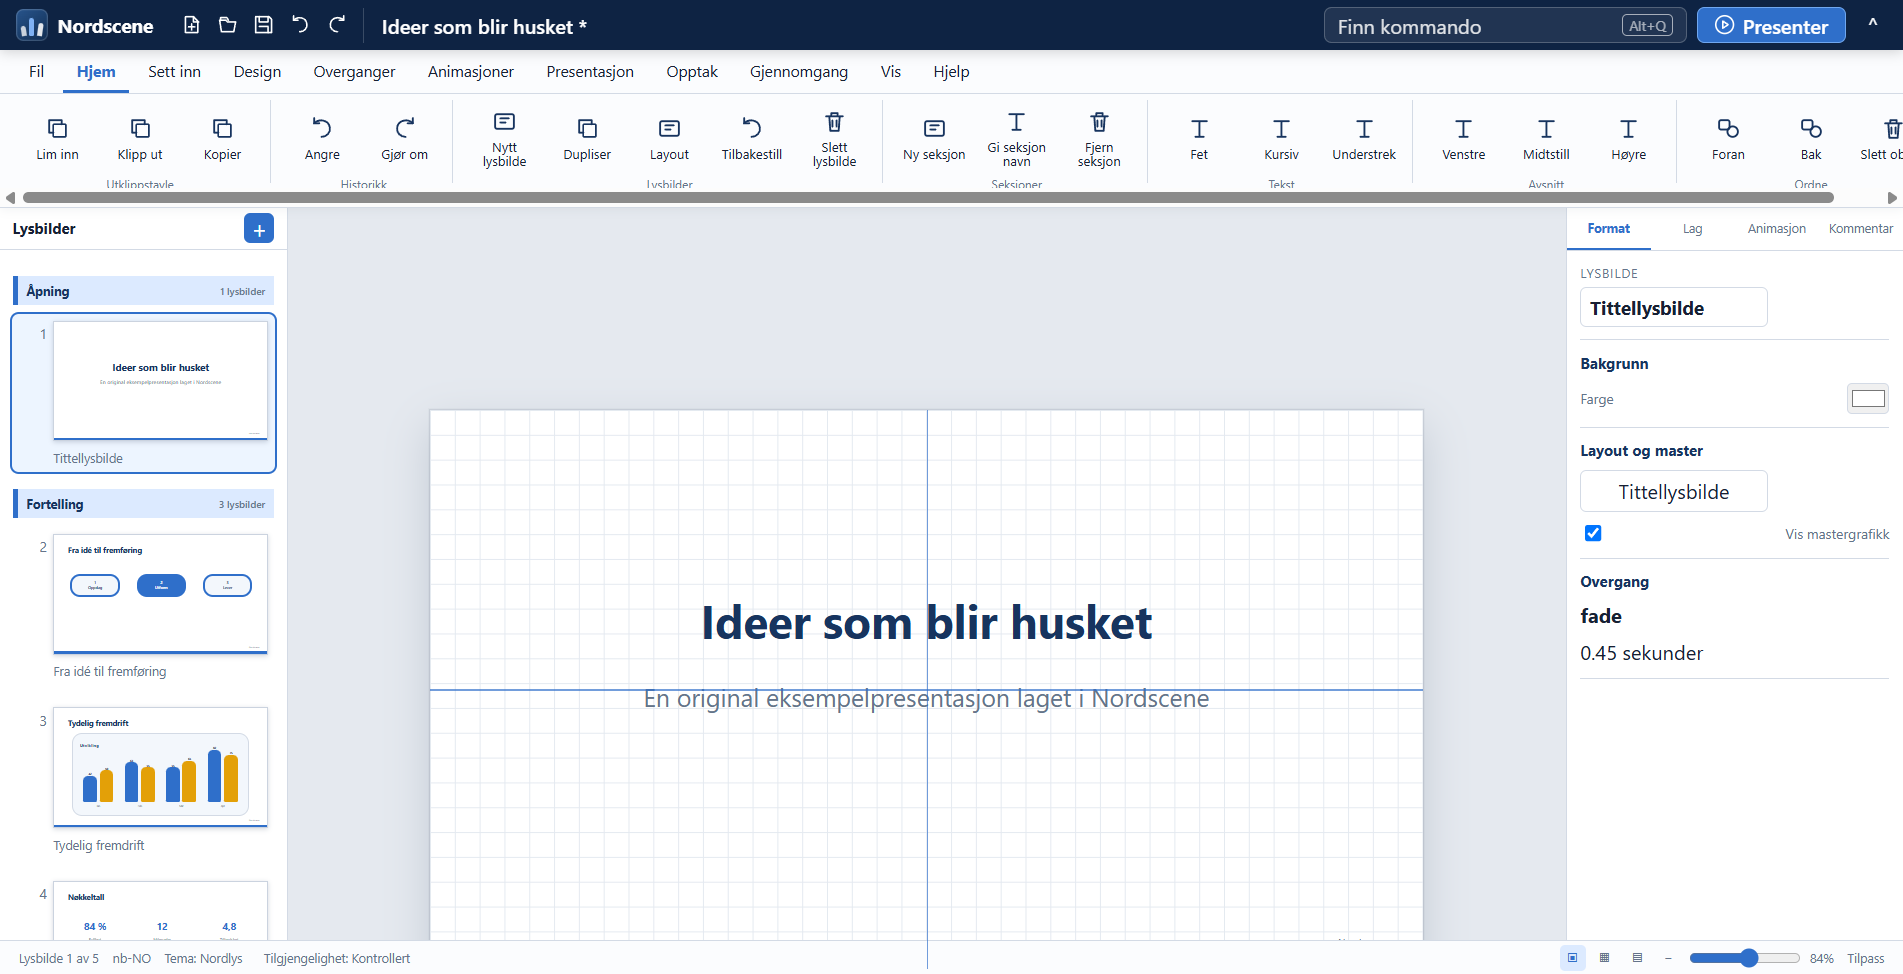Click Tilpass to fit the zoom

click(x=1865, y=958)
